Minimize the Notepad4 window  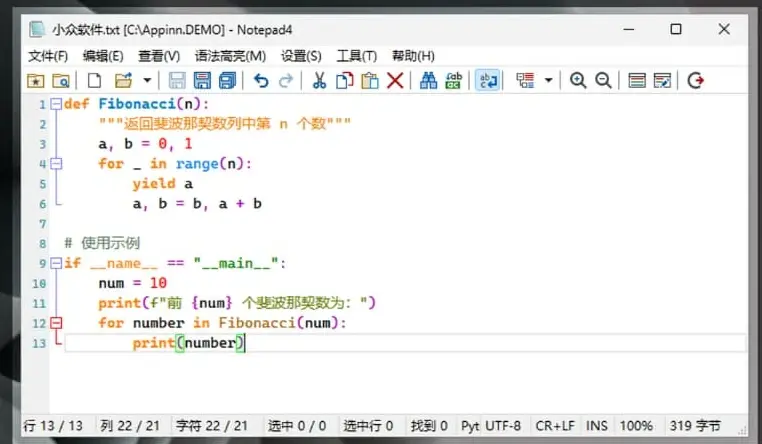pyautogui.click(x=629, y=29)
